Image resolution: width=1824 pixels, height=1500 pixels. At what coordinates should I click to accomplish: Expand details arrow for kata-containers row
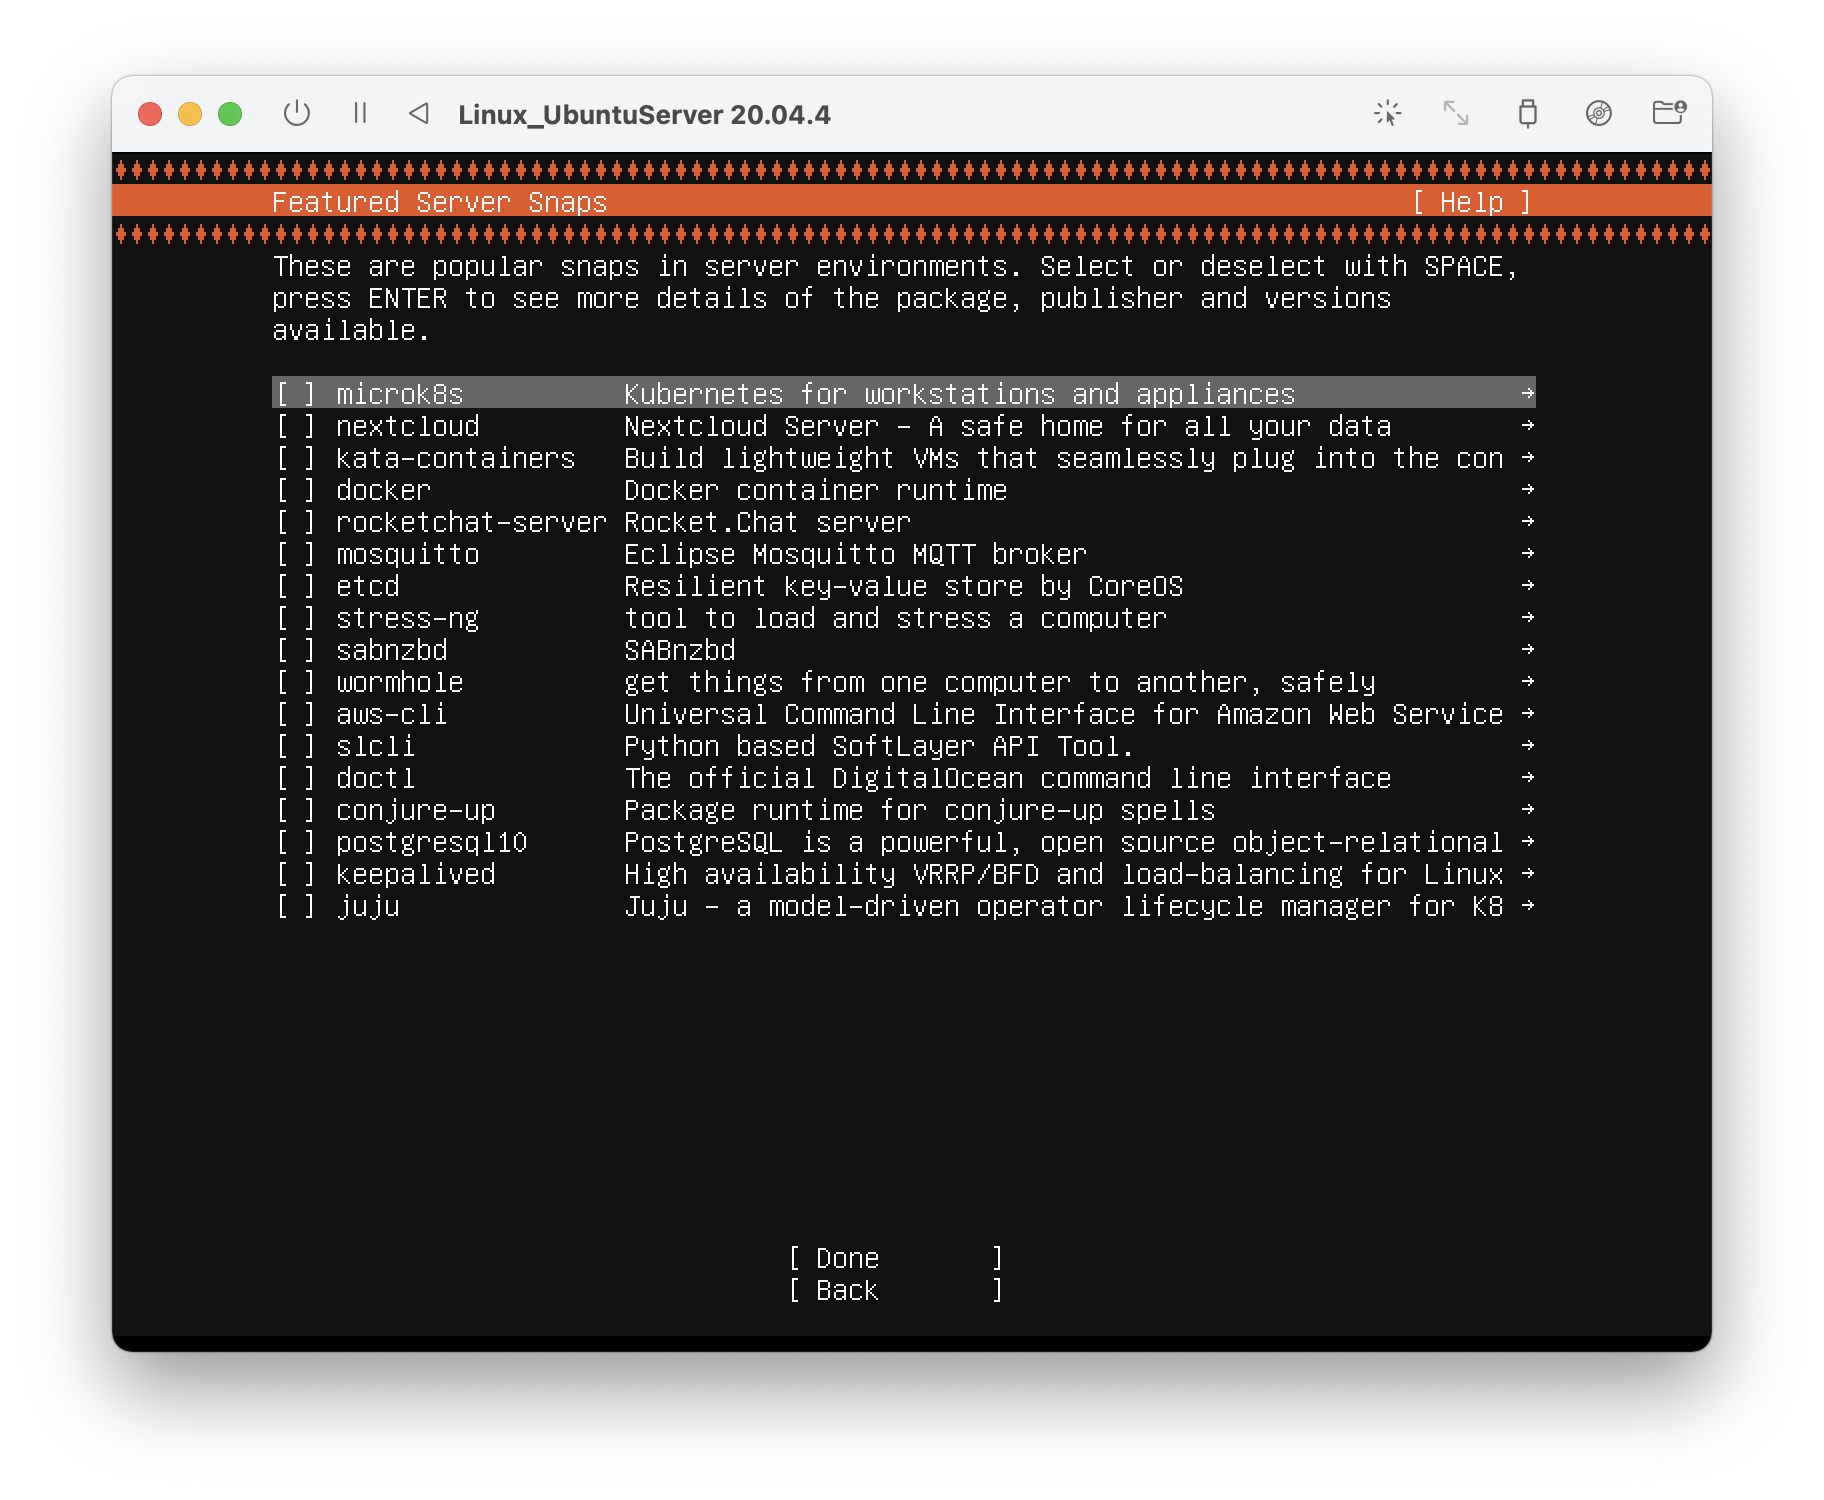coord(1527,457)
